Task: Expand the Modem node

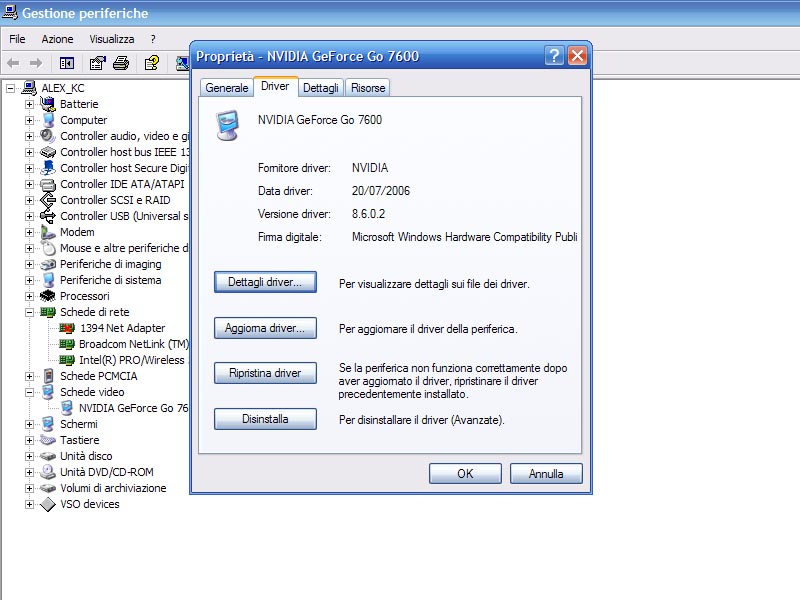Action: pos(30,232)
